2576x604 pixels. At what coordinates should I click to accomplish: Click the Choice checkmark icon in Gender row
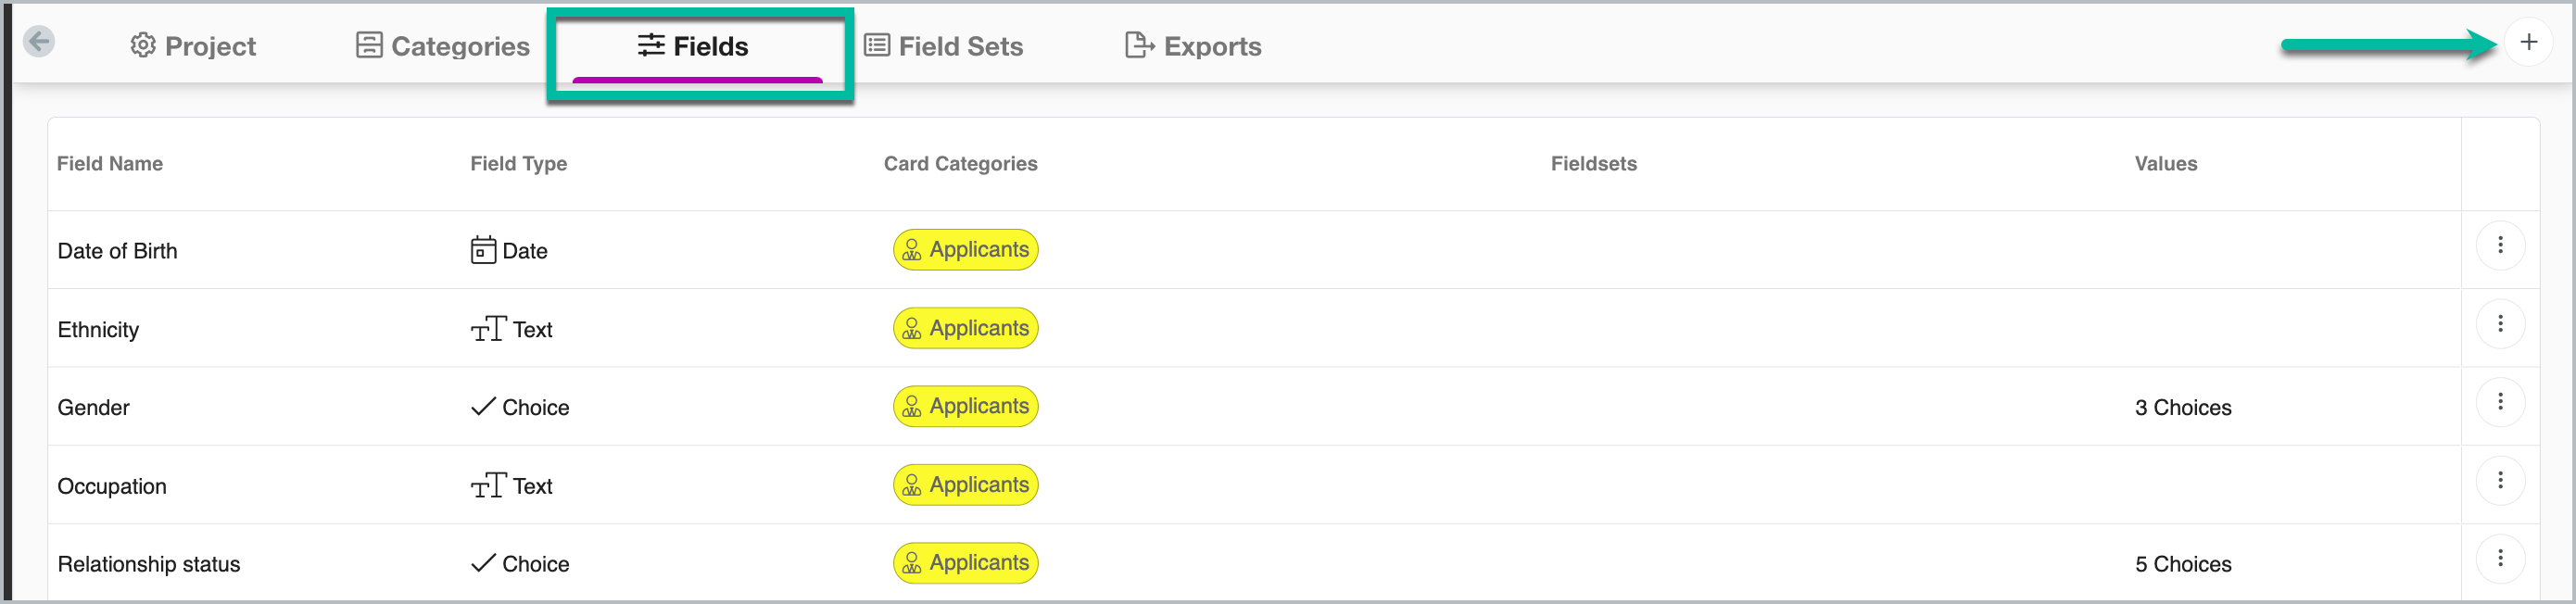point(483,407)
